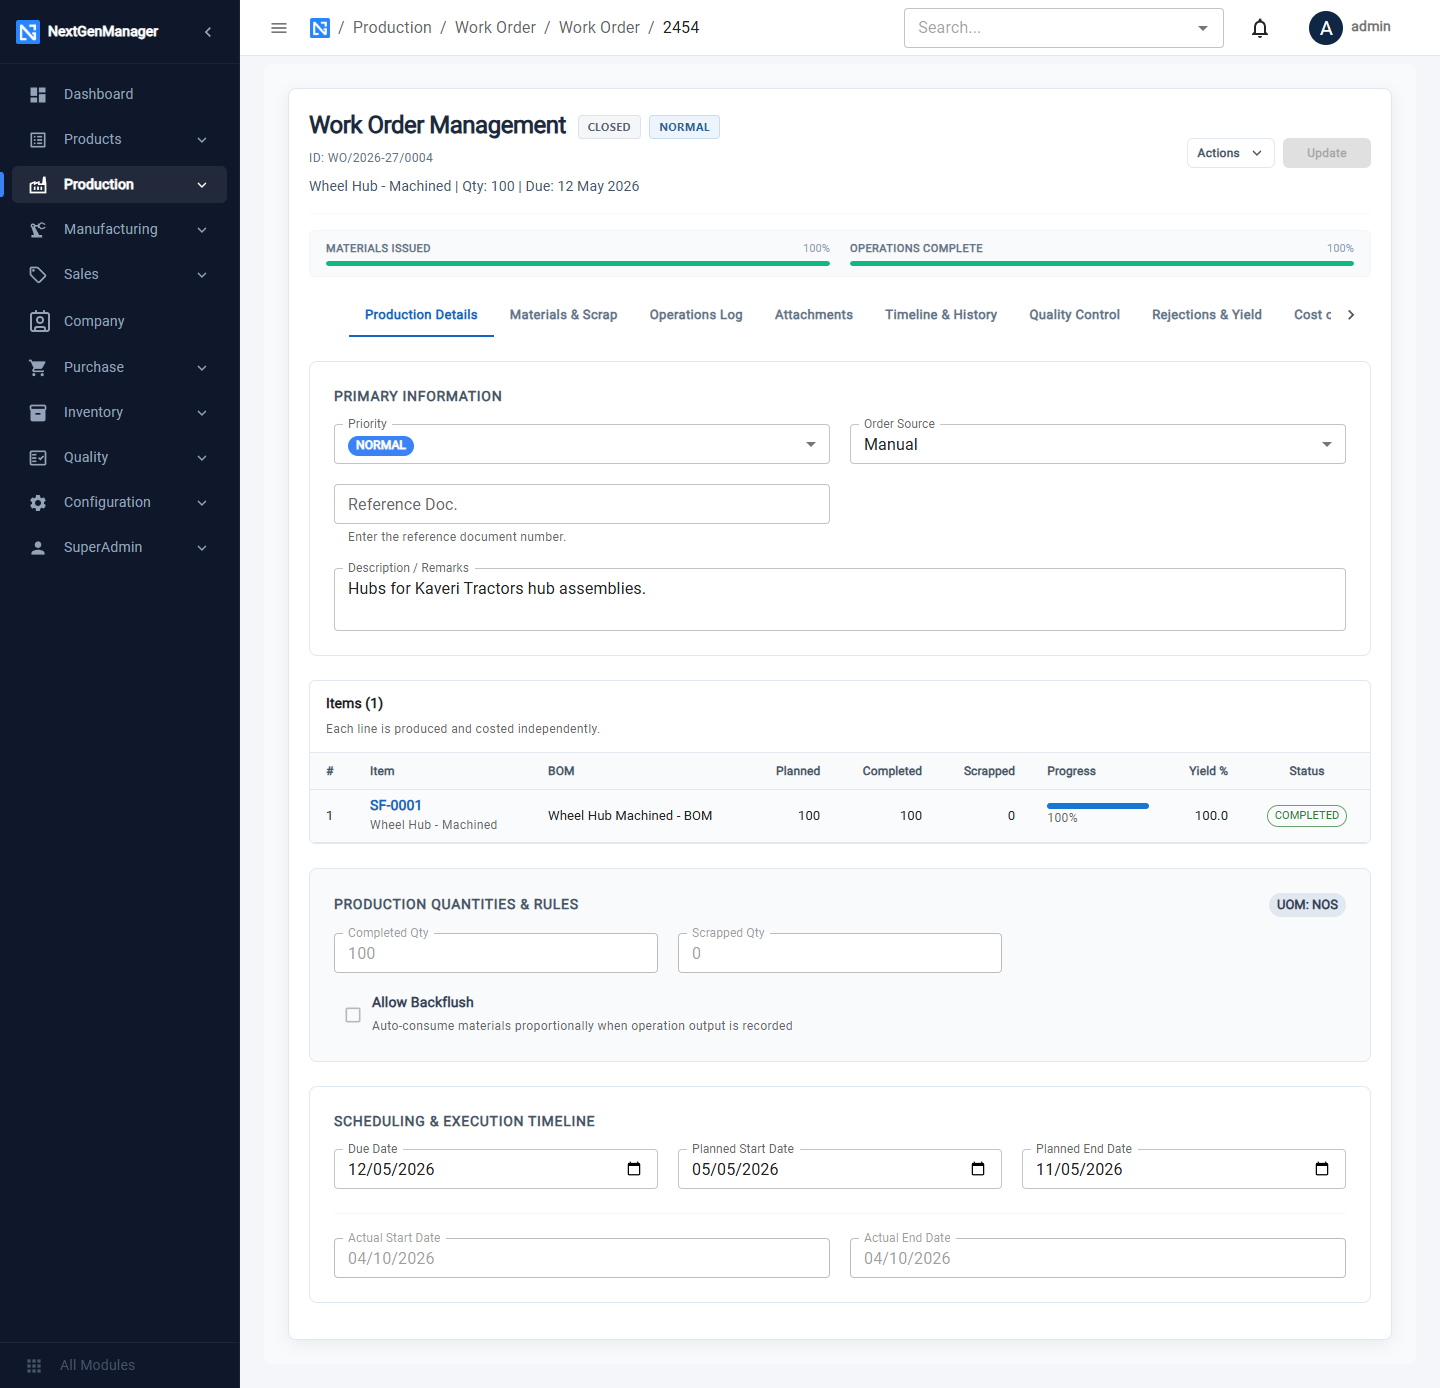This screenshot has height=1388, width=1440.
Task: Open the Planned Start Date calendar icon
Action: coord(978,1169)
